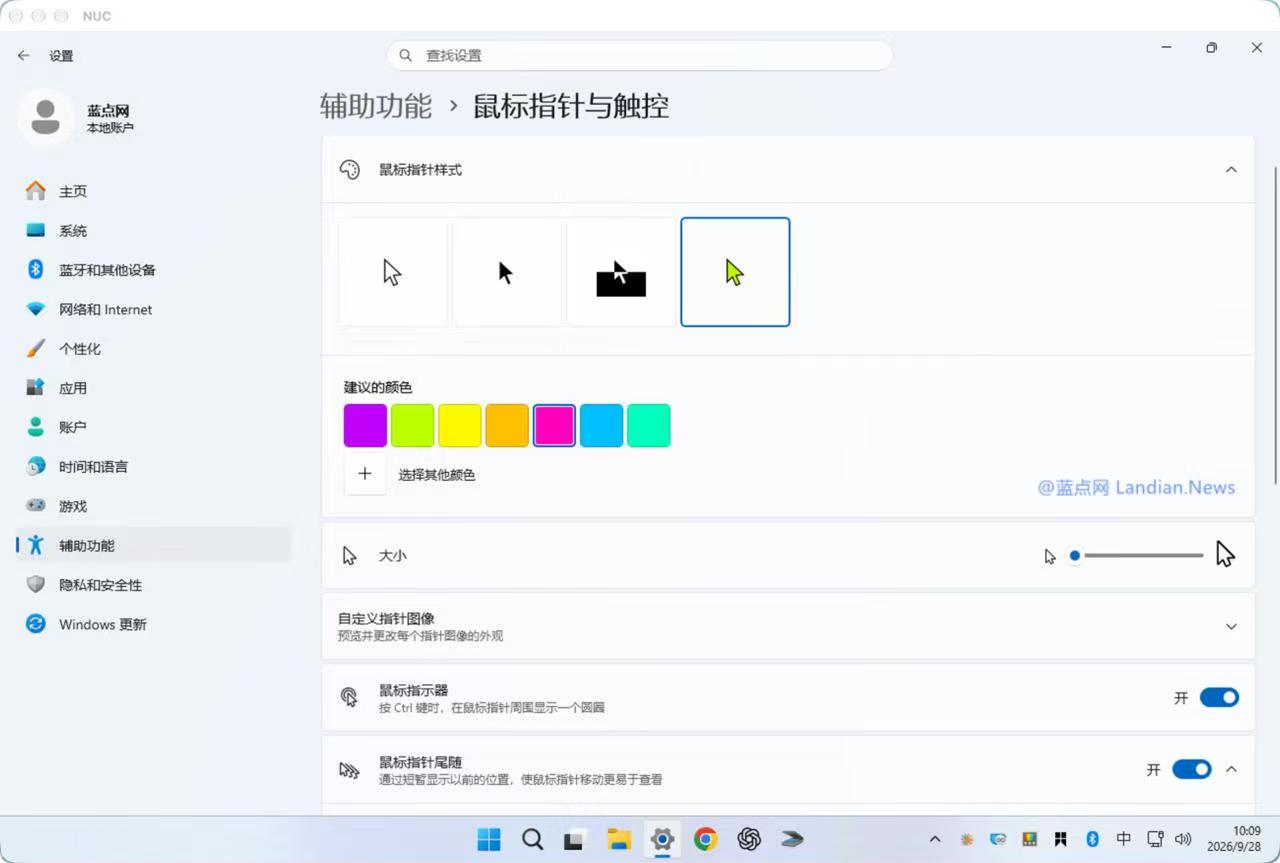Viewport: 1280px width, 863px height.
Task: Open 网络和 Internet in the sidebar
Action: [154, 309]
